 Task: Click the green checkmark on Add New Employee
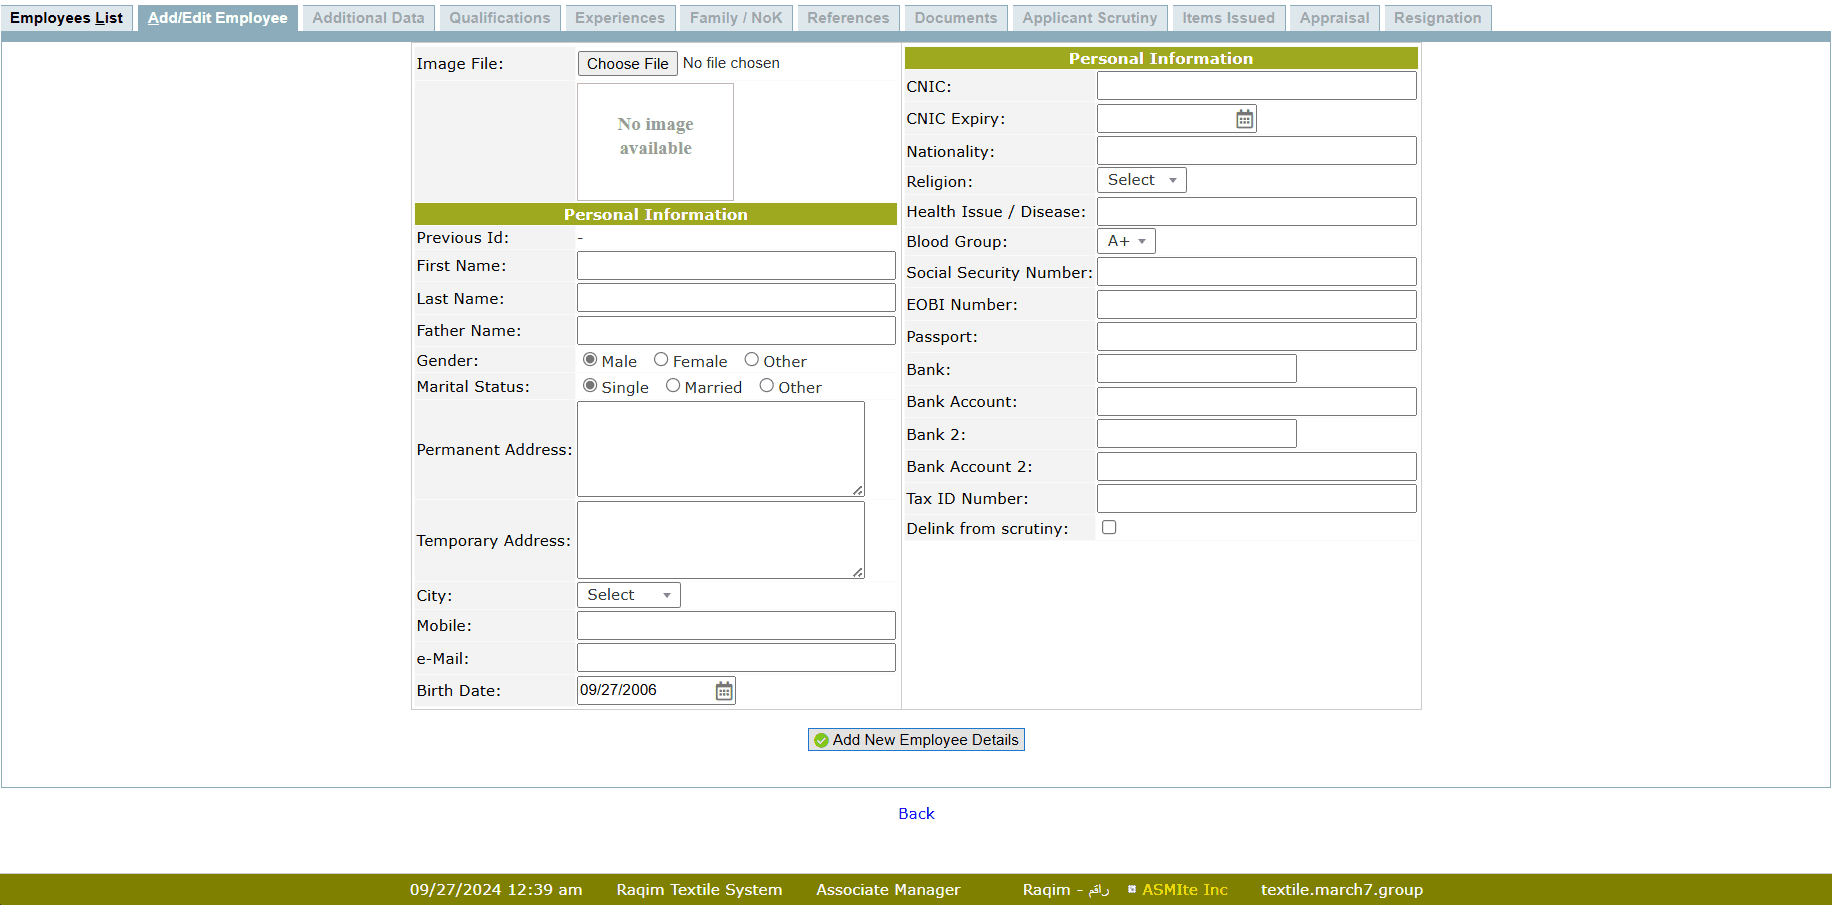(x=821, y=740)
